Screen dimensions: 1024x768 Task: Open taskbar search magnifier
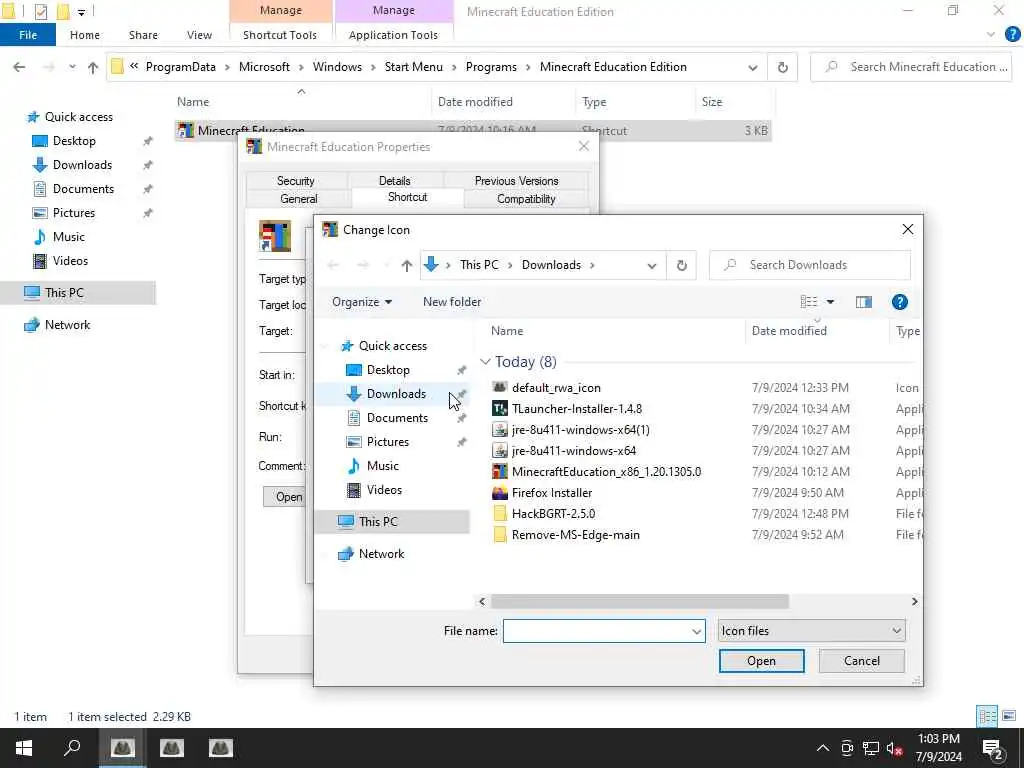pos(72,748)
